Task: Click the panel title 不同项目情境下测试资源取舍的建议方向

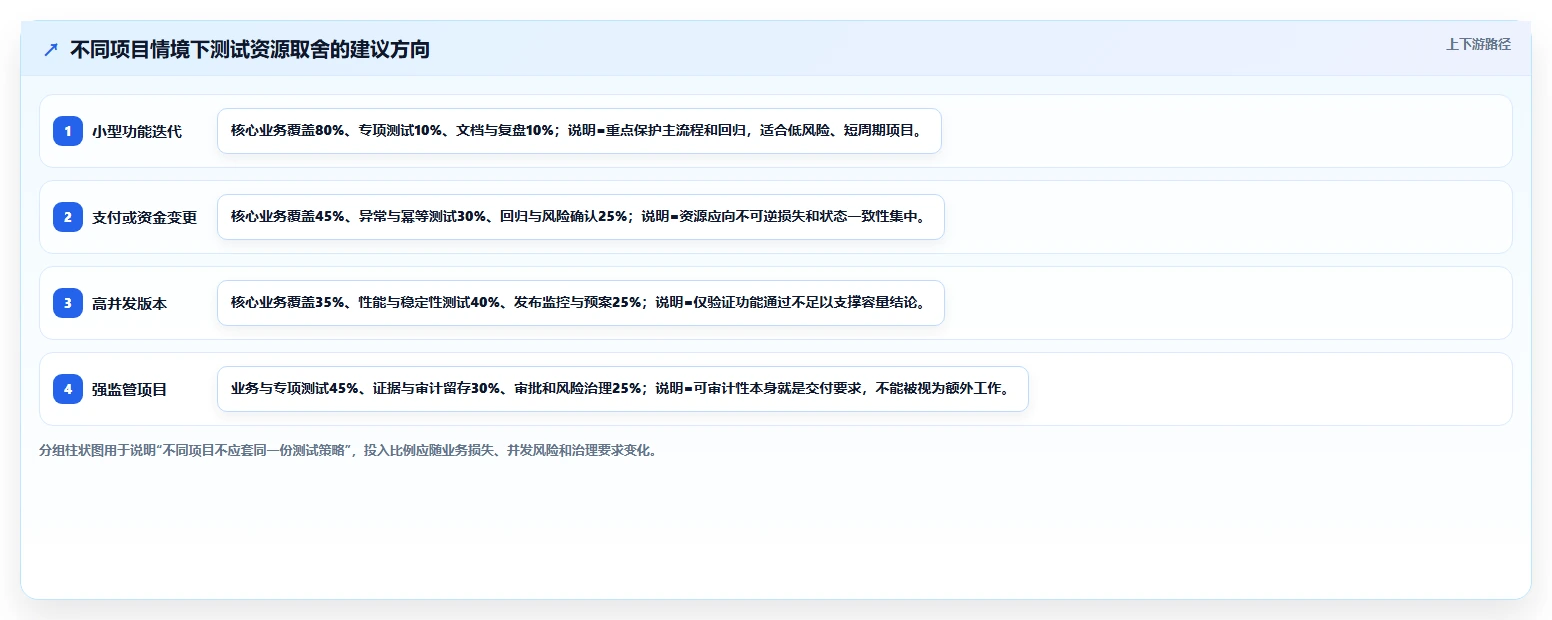Action: point(250,50)
